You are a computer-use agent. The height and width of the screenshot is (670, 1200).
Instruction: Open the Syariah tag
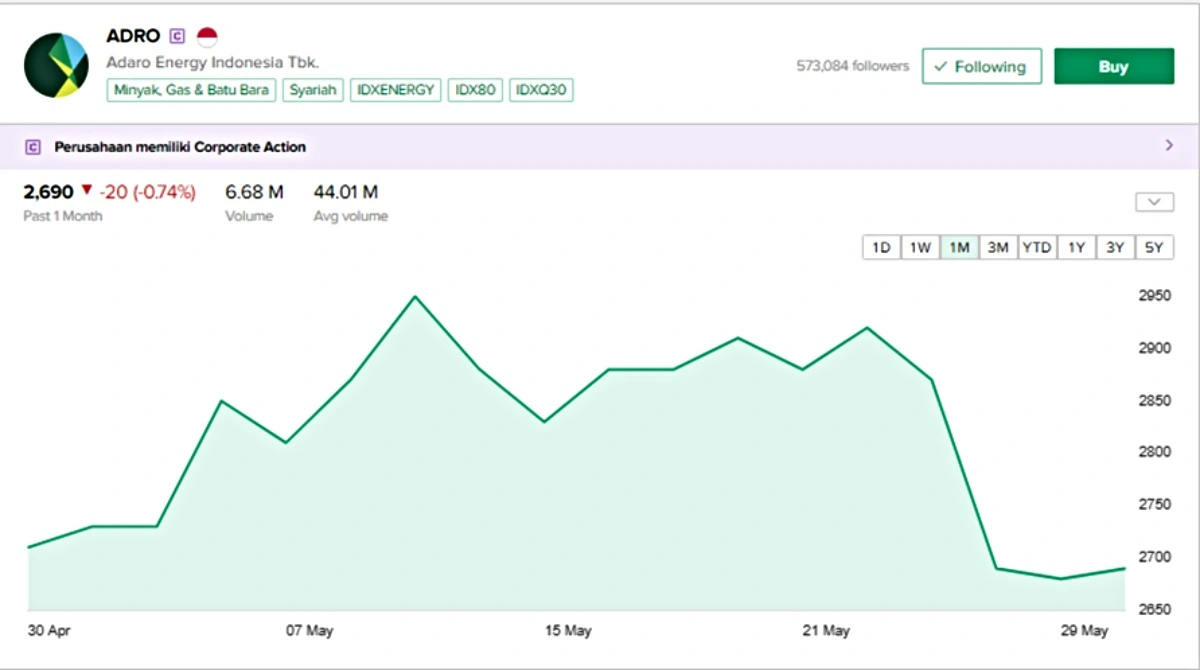pyautogui.click(x=313, y=90)
